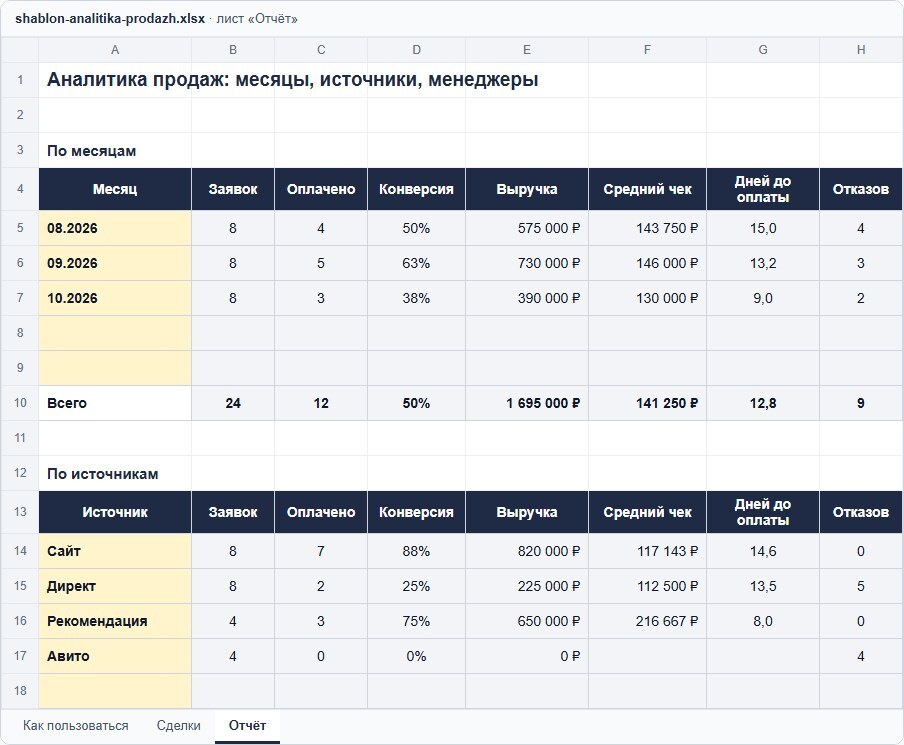
Task: Select days-to-payment cell 9,0
Action: (762, 298)
